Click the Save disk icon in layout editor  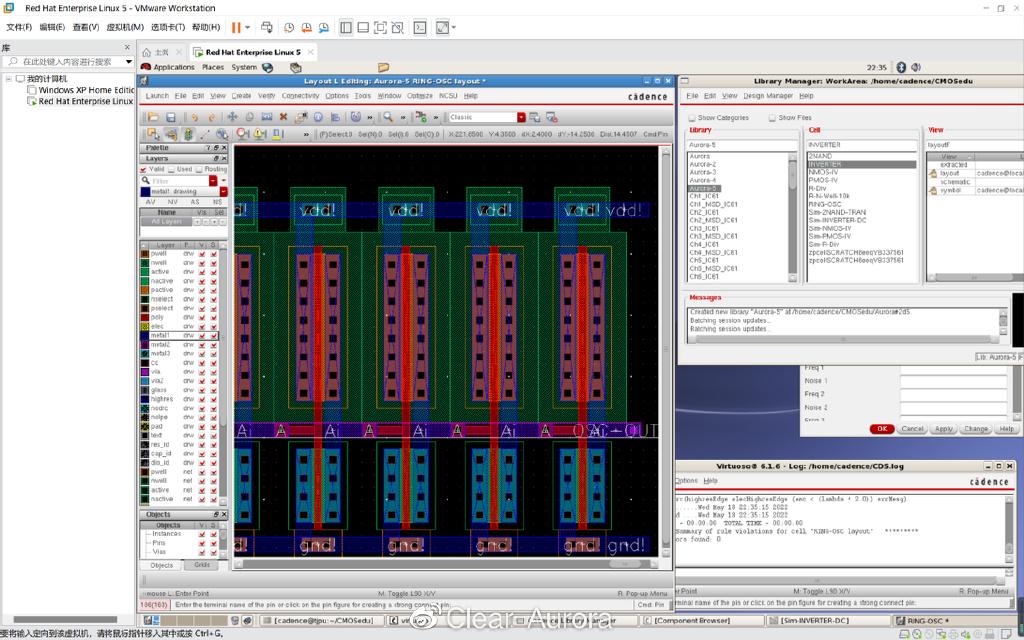point(170,118)
